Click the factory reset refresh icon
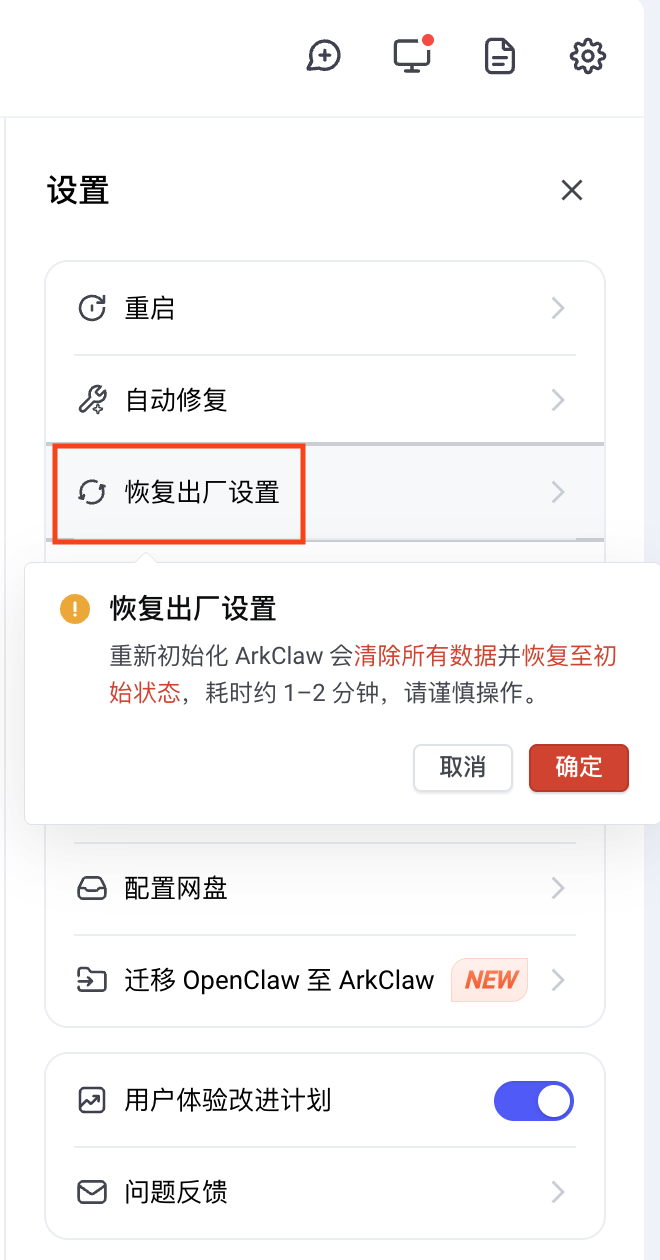The width and height of the screenshot is (660, 1260). (92, 492)
